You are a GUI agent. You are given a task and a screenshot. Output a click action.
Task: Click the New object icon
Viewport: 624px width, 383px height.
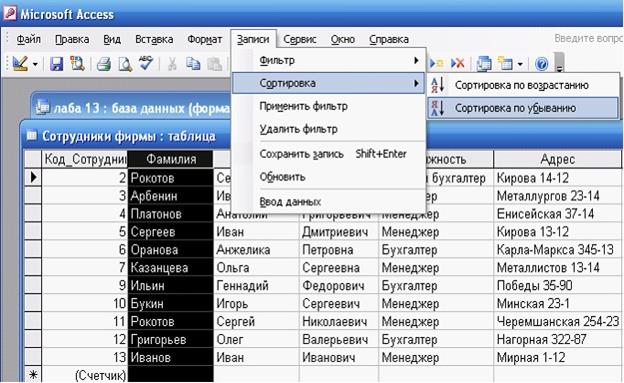[506, 64]
